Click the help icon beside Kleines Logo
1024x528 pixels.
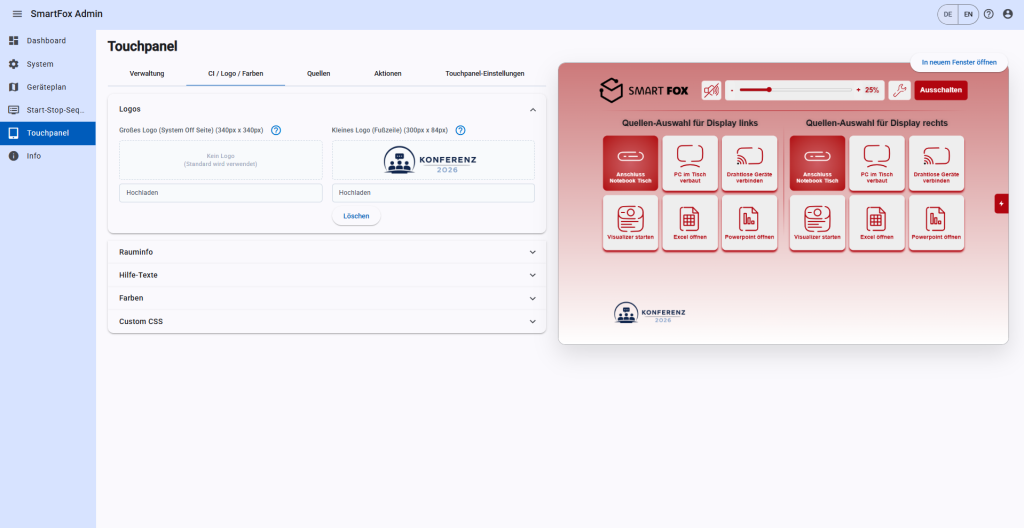point(460,130)
